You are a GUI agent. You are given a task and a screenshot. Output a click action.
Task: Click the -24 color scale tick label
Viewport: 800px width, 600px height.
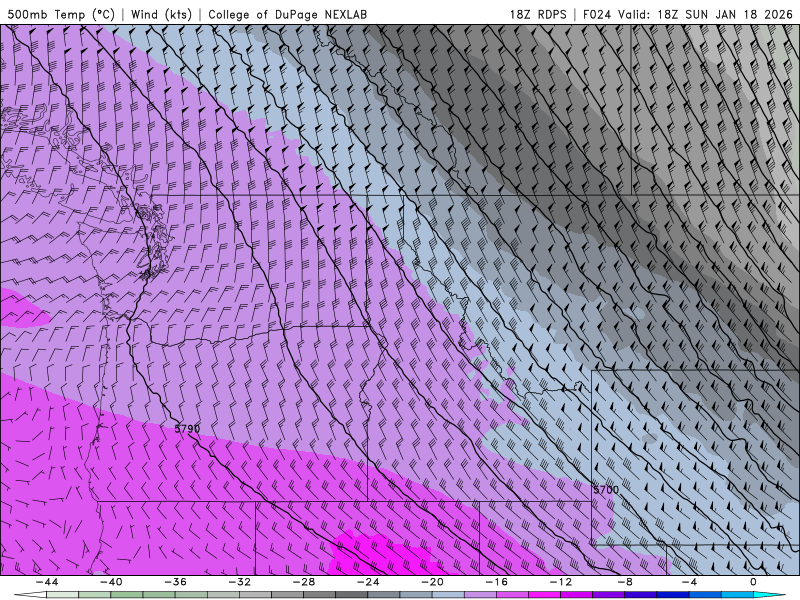pos(368,582)
